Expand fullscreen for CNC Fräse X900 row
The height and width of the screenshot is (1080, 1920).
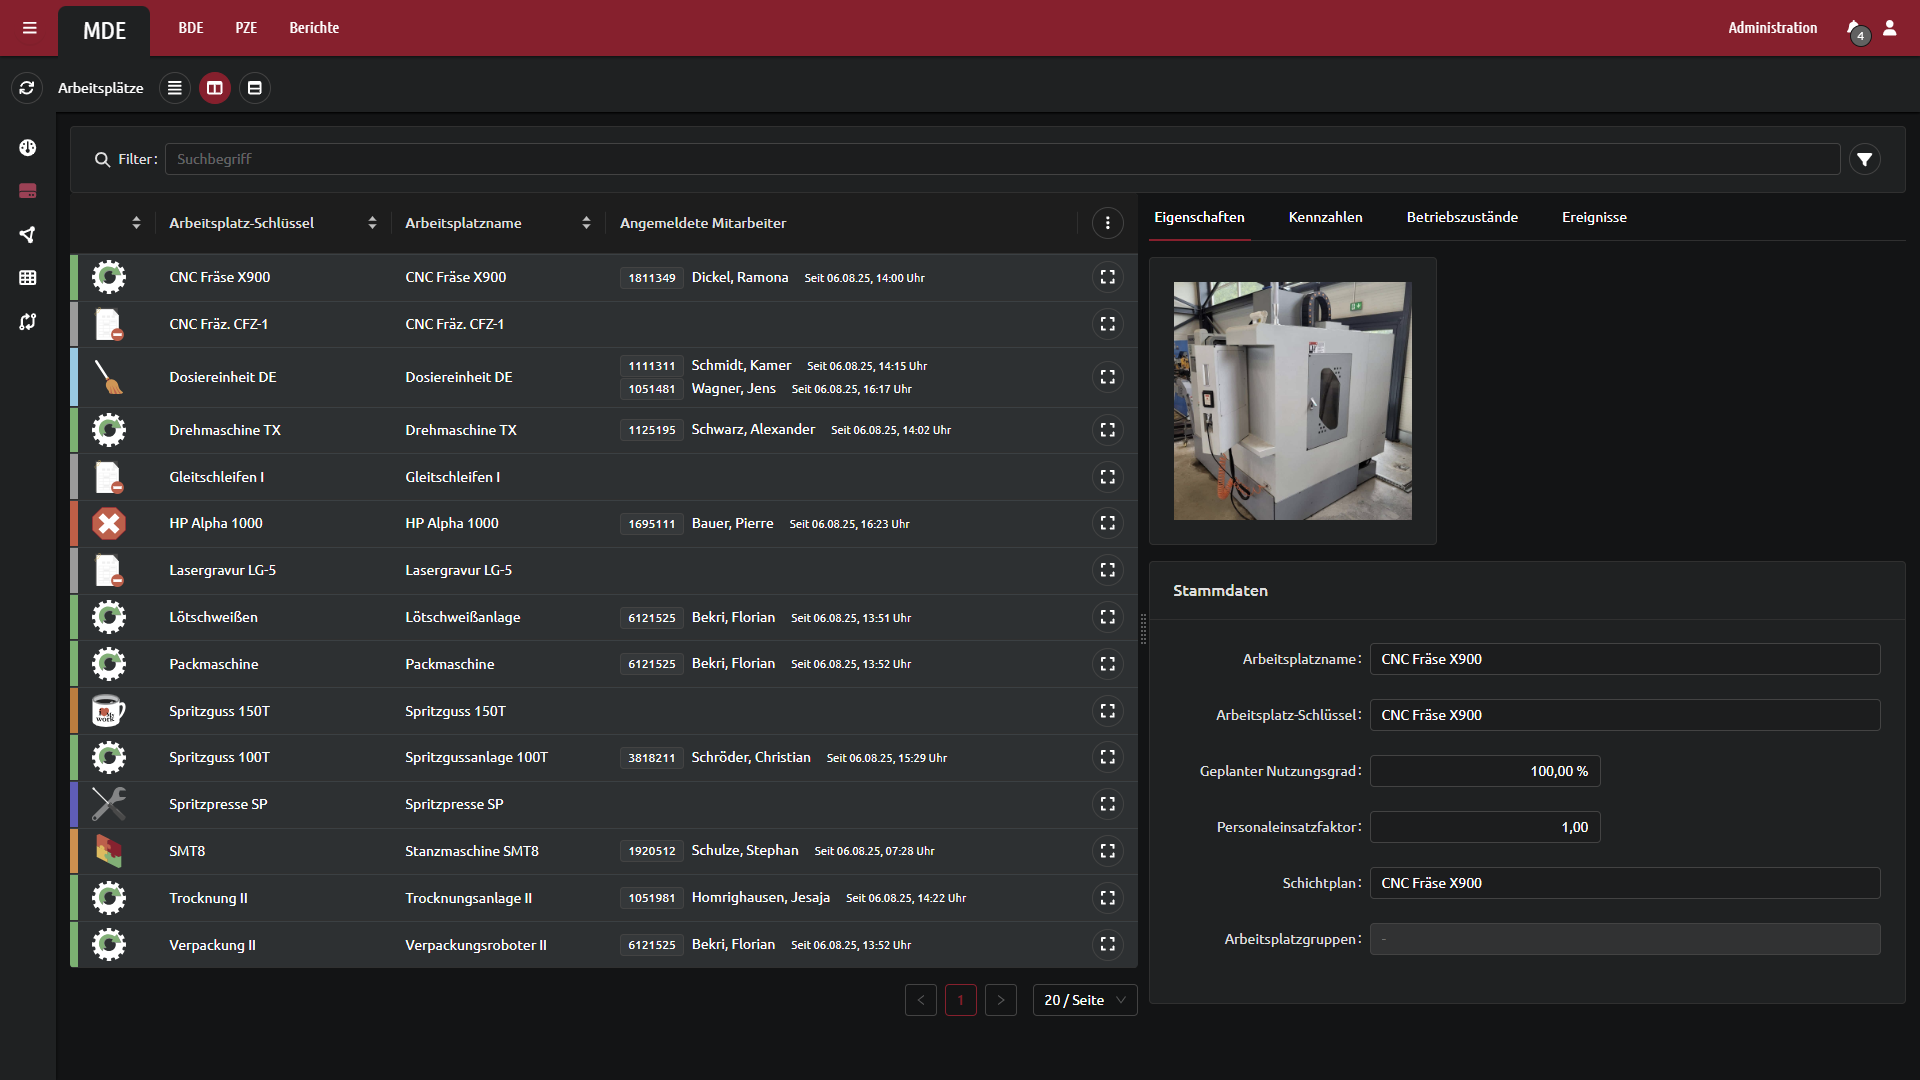click(1108, 277)
